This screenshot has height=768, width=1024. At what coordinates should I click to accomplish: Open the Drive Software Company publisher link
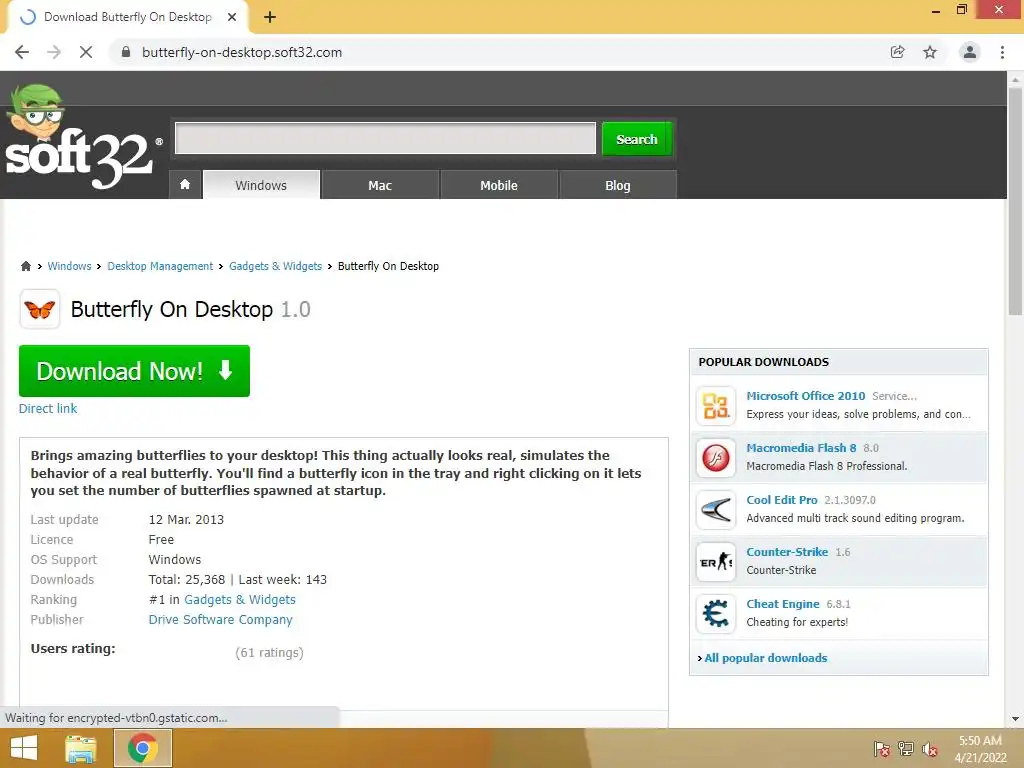[x=221, y=619]
